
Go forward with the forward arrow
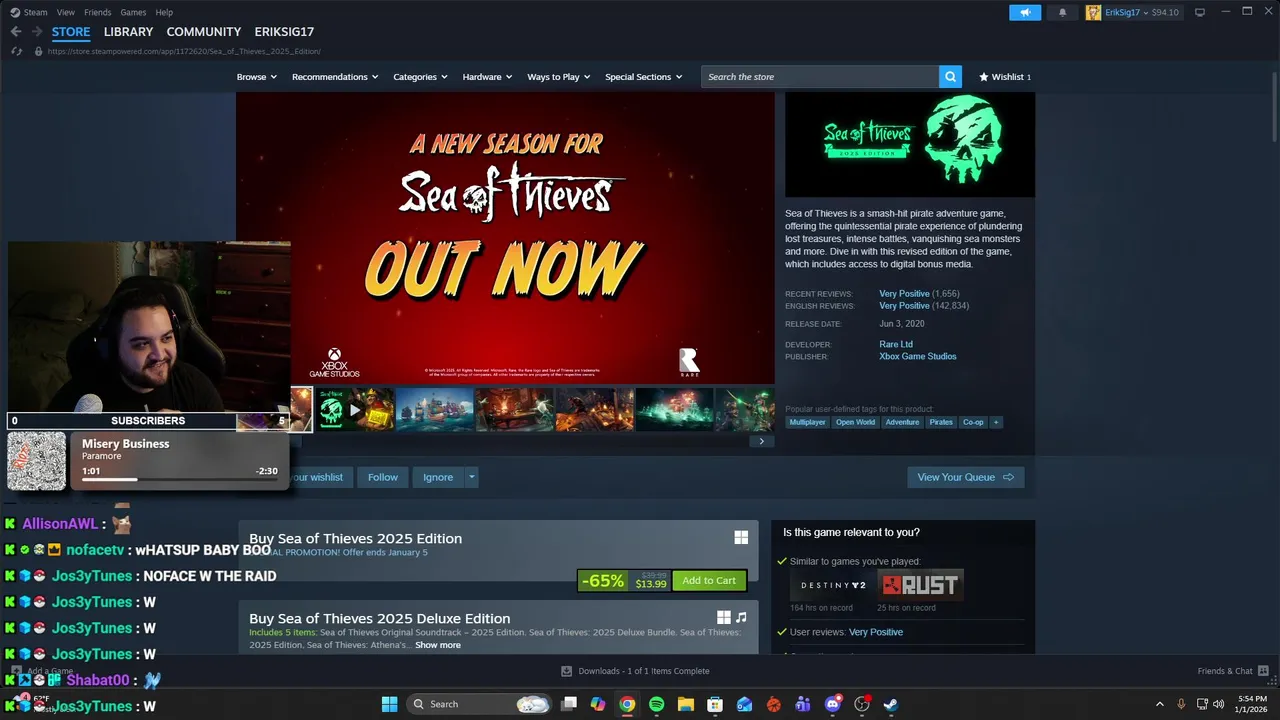pyautogui.click(x=36, y=32)
